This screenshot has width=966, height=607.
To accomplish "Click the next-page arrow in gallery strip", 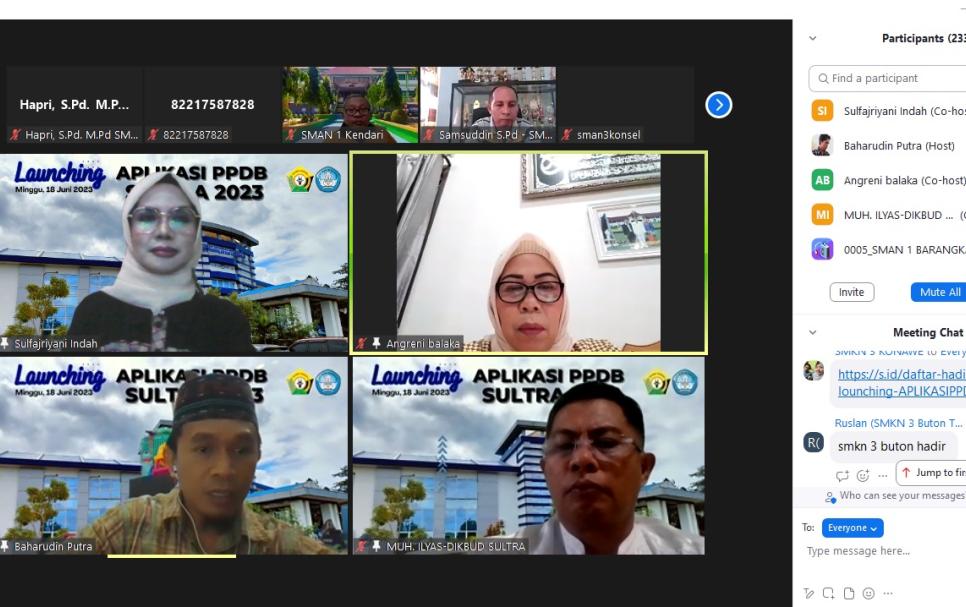I will 718,105.
